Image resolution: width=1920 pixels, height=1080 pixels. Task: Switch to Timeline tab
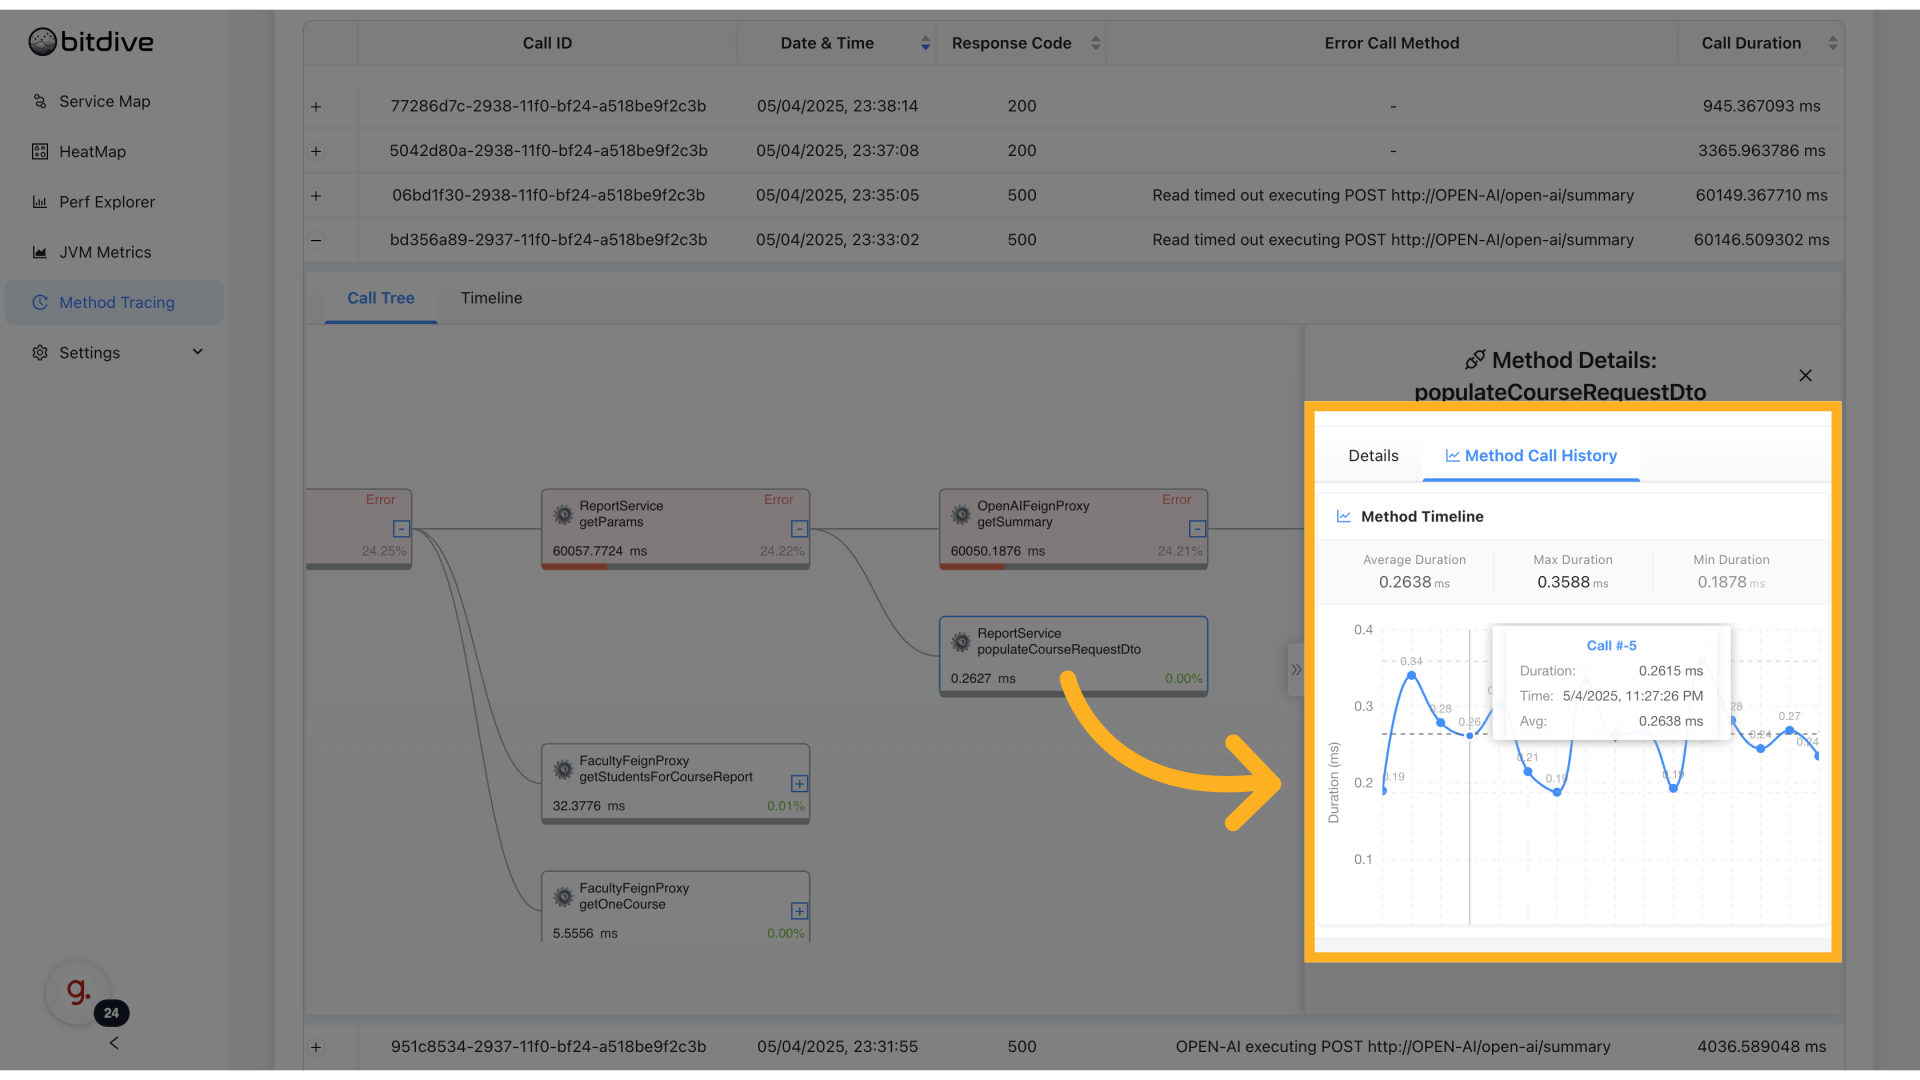(x=491, y=298)
